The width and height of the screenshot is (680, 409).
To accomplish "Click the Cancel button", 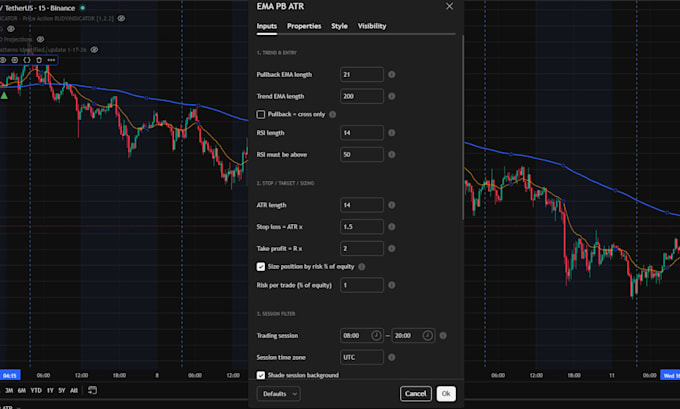I will pos(415,394).
